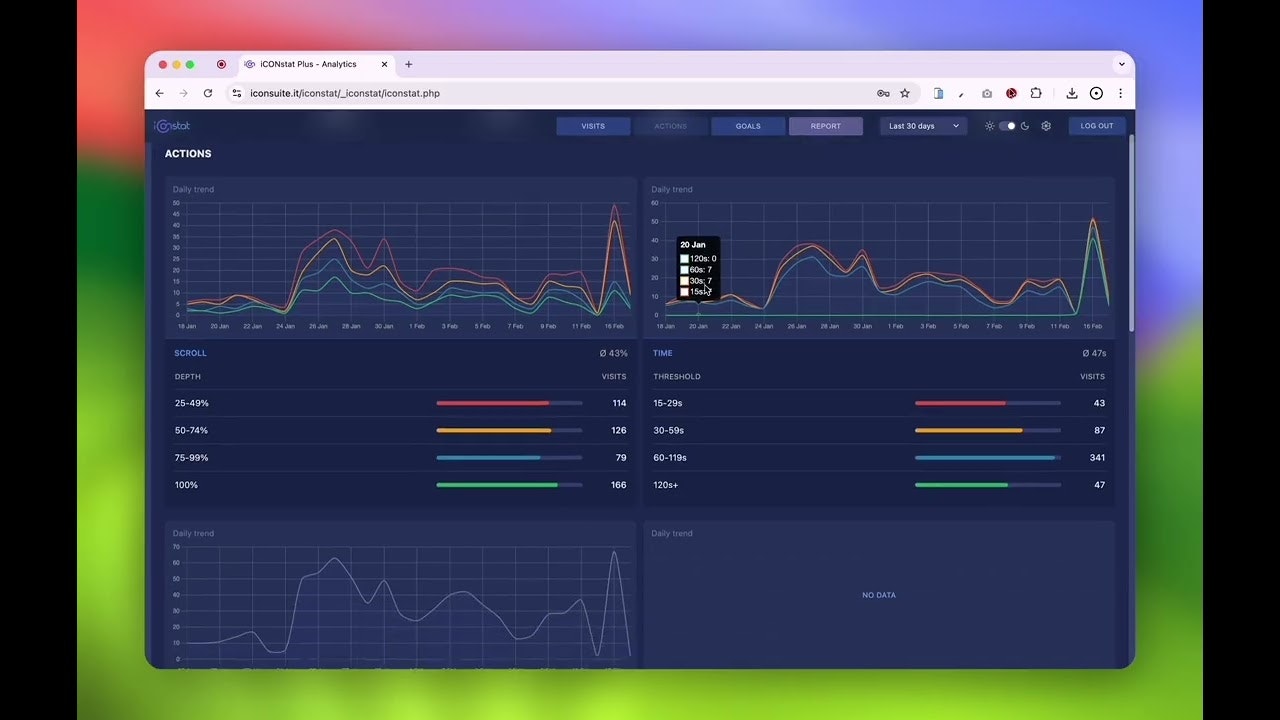The image size is (1280, 720).
Task: Click the blue document extension icon
Action: coord(938,93)
